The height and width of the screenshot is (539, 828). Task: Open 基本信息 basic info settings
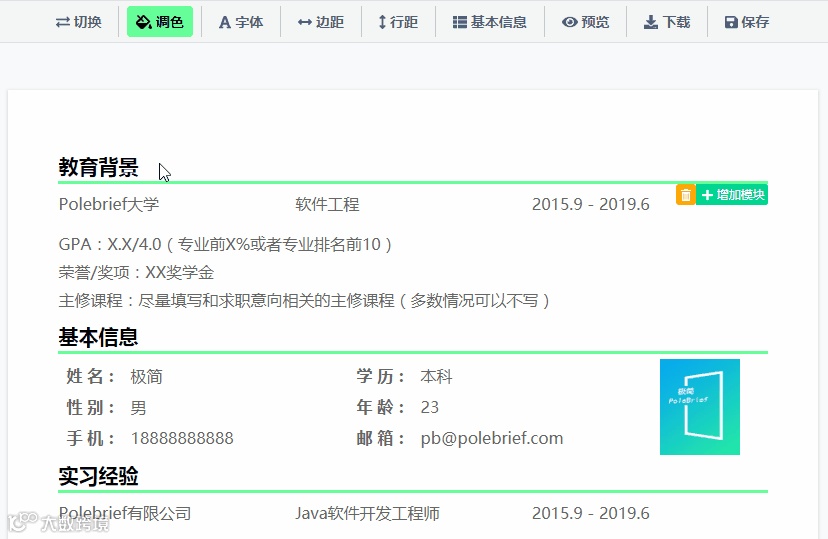point(490,22)
